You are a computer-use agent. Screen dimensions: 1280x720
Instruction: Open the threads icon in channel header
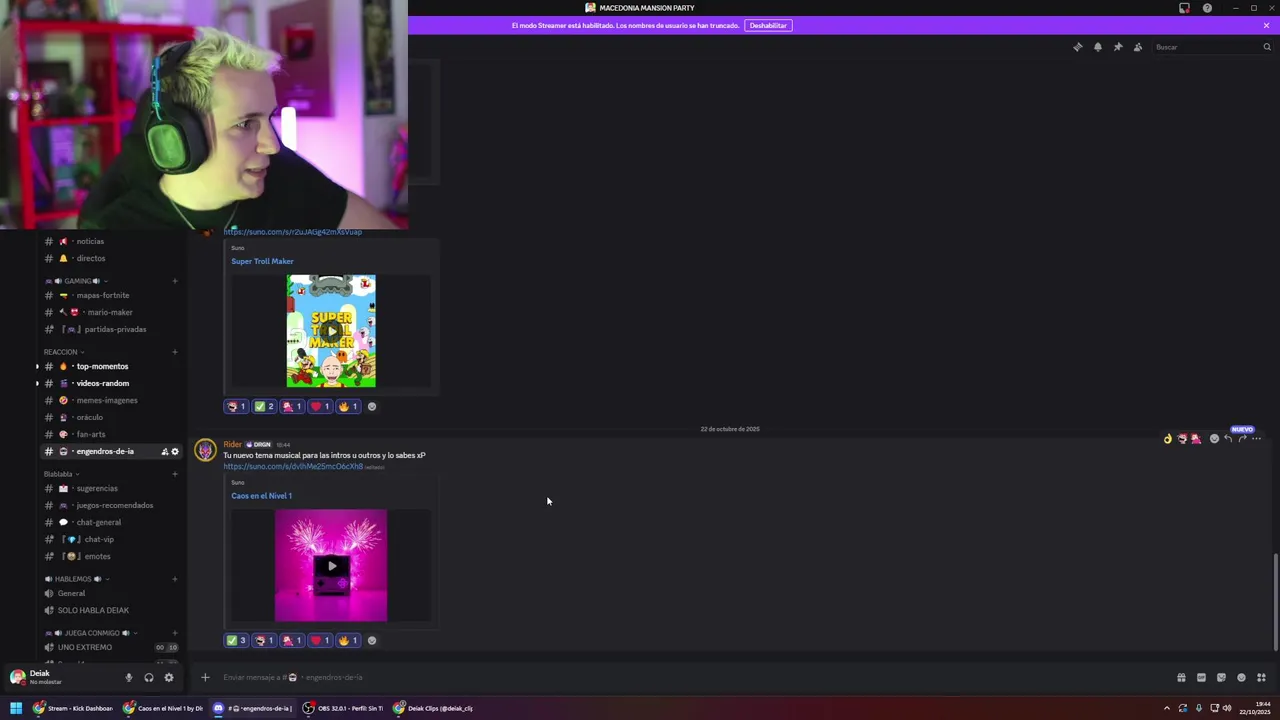1077,47
